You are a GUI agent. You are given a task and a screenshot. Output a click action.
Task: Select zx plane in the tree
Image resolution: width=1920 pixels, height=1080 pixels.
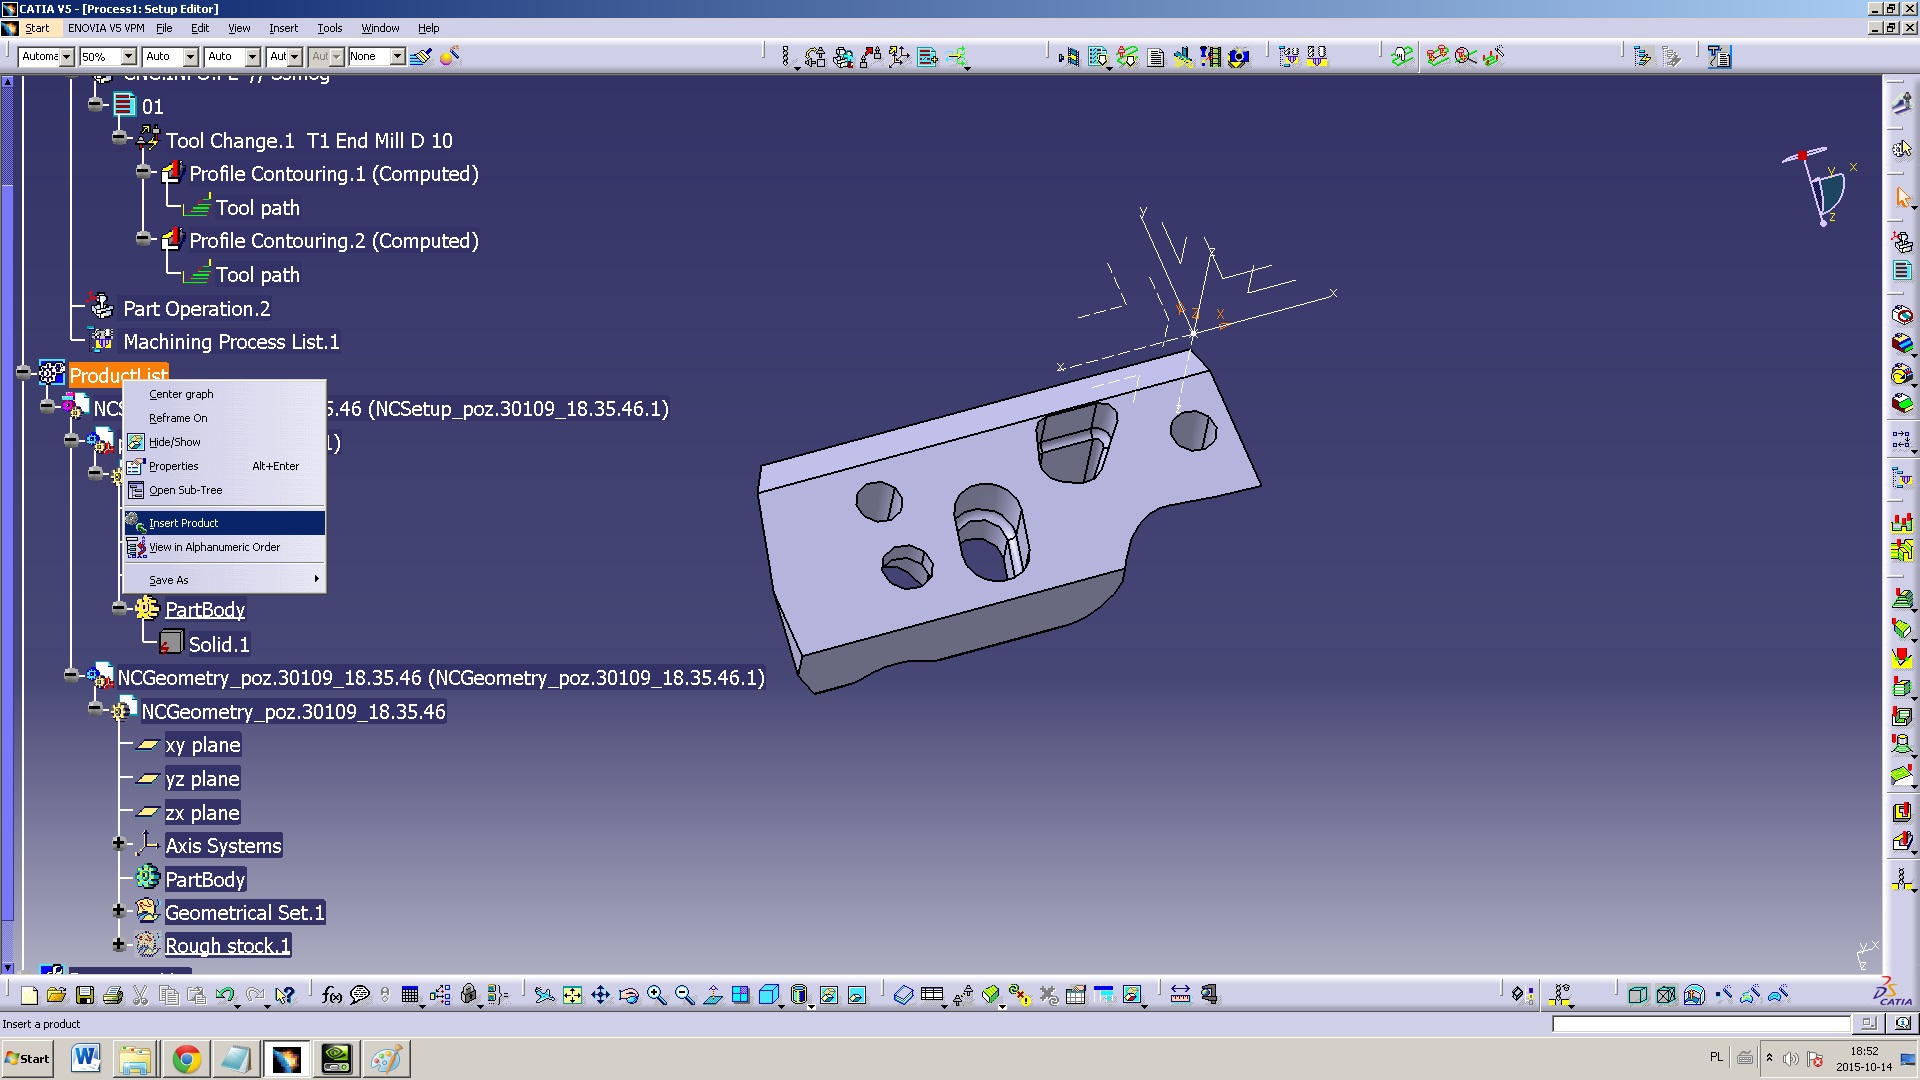(202, 813)
